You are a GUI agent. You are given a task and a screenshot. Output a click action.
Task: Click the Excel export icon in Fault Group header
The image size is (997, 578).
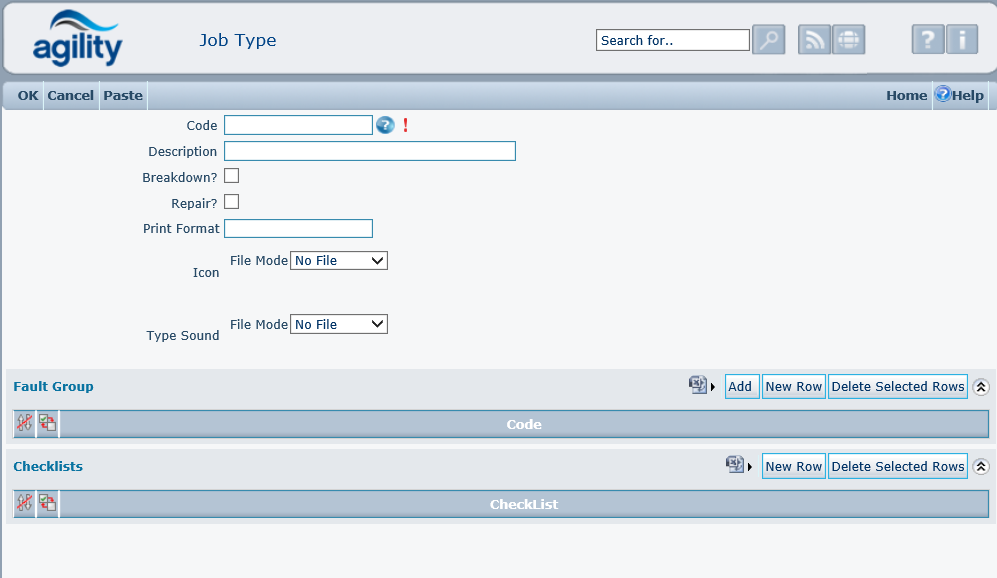[698, 385]
